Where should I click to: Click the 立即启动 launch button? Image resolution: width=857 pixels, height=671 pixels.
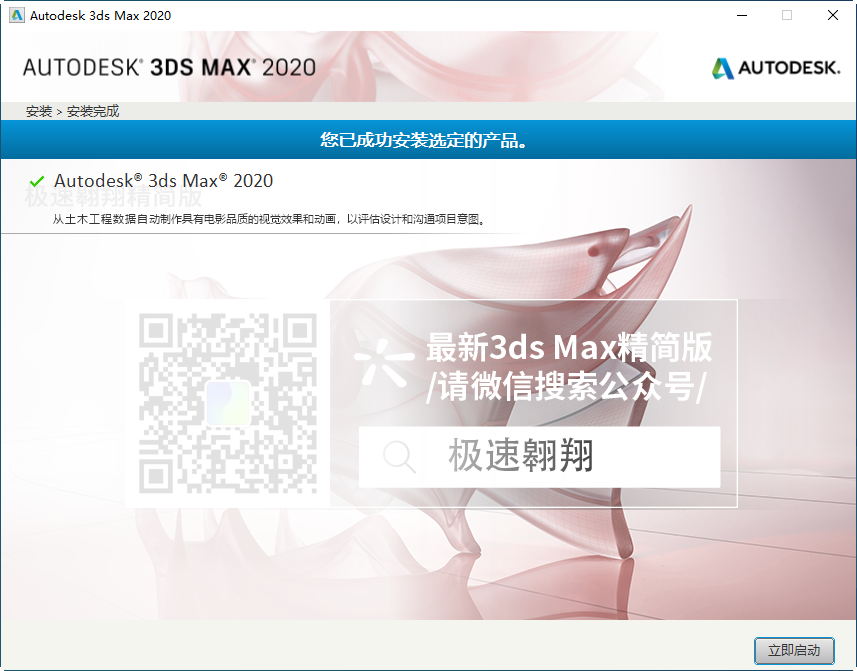click(794, 650)
